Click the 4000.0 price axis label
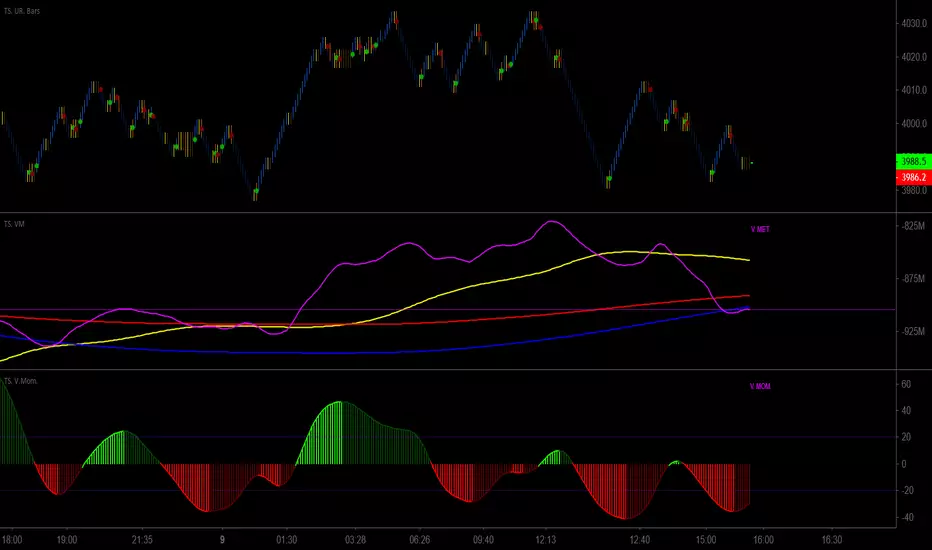Image resolution: width=932 pixels, height=550 pixels. [911, 124]
